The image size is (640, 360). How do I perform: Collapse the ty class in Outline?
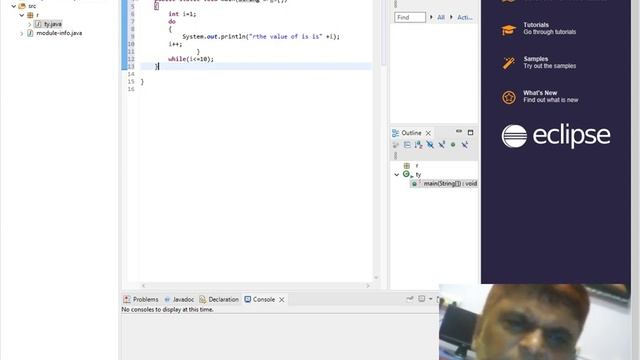click(396, 175)
